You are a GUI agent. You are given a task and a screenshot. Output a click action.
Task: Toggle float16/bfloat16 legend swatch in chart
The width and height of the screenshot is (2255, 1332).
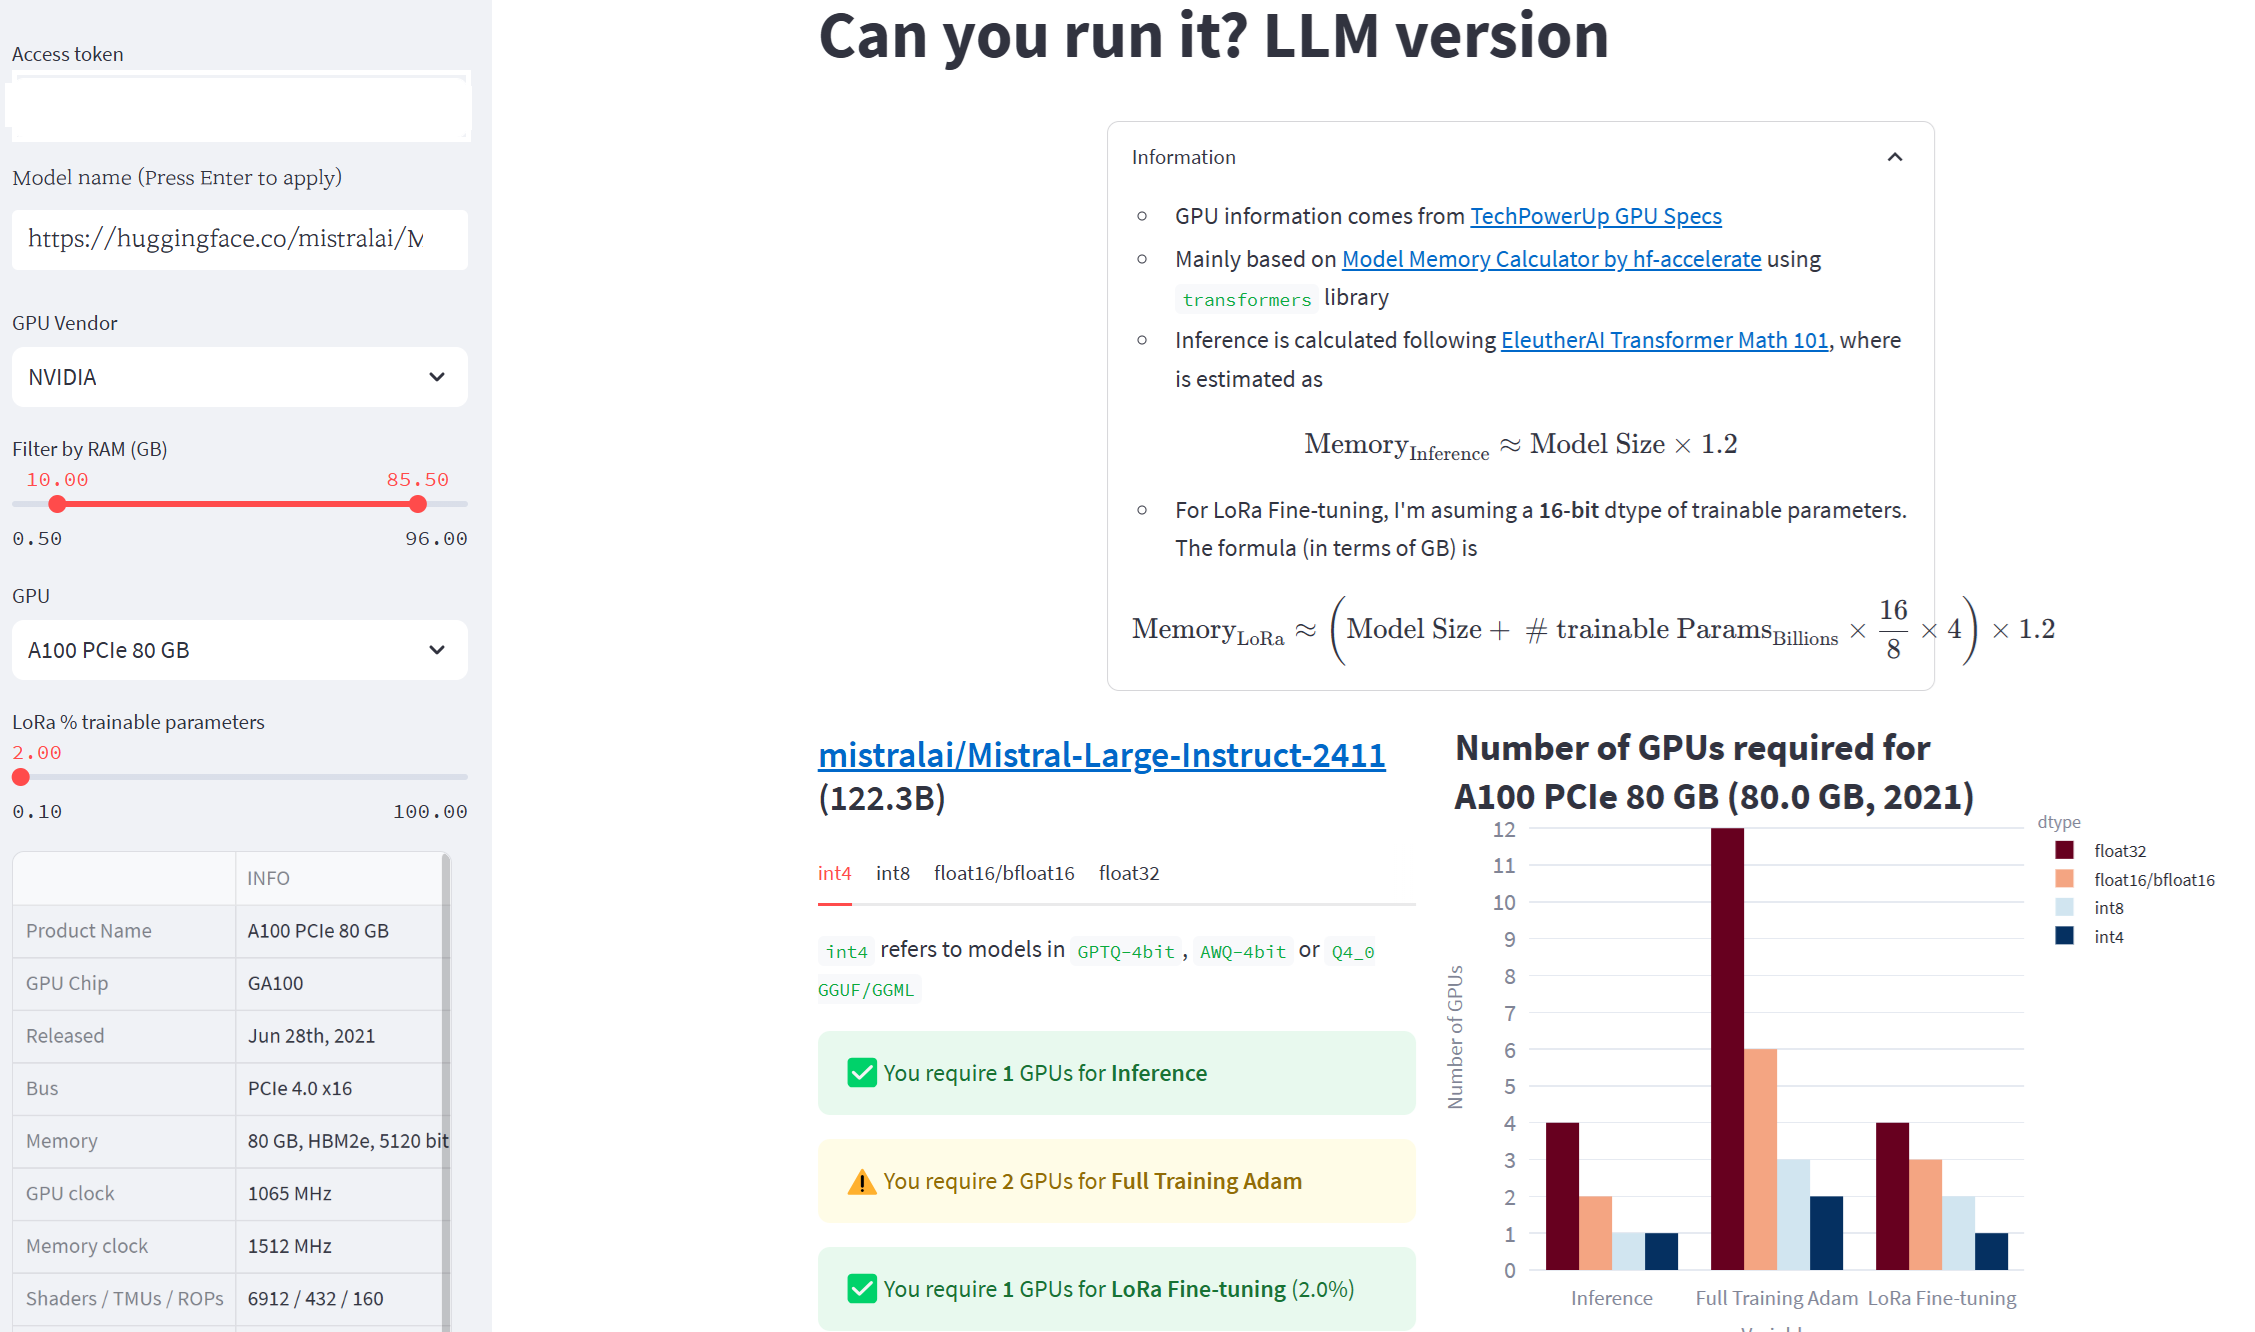click(2064, 879)
